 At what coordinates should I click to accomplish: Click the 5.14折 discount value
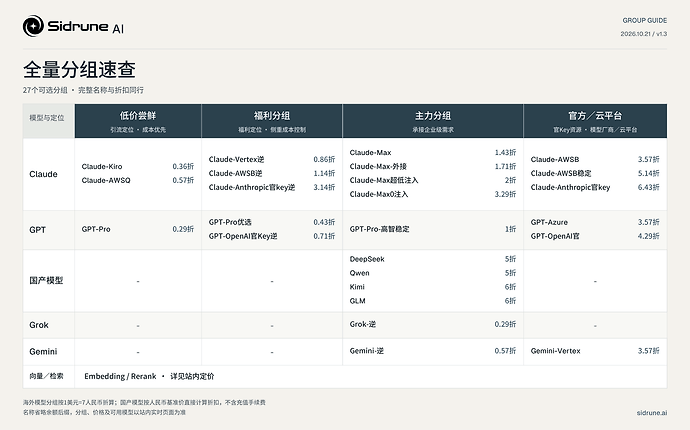[x=649, y=173]
